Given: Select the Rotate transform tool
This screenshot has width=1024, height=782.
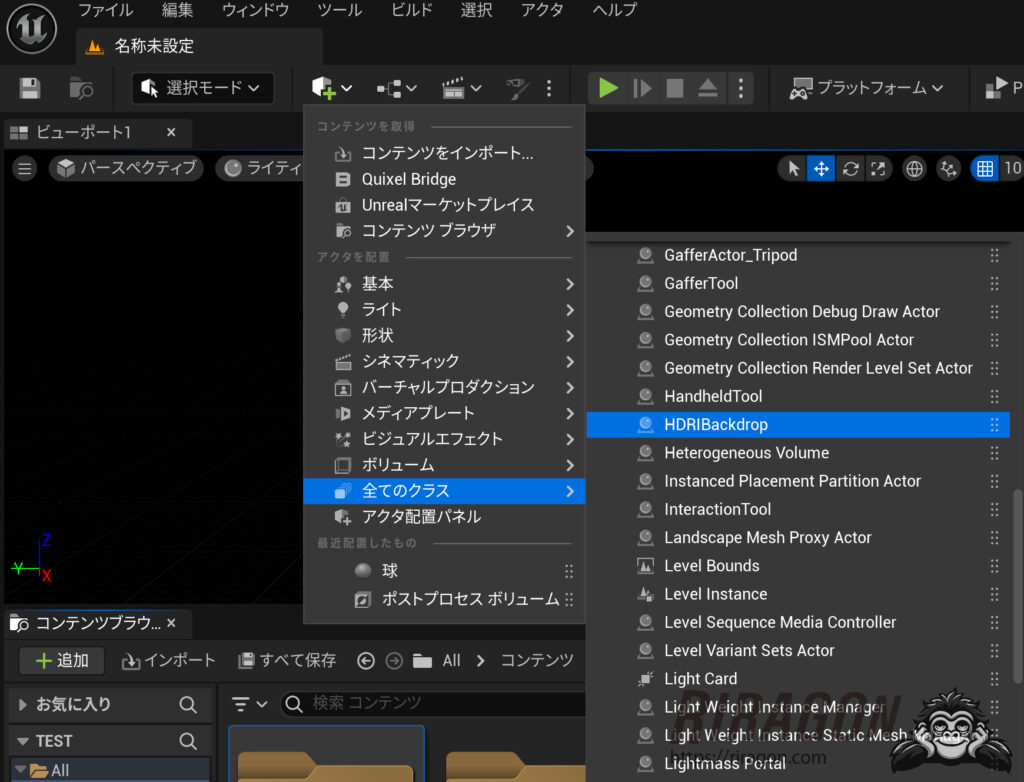Looking at the screenshot, I should 849,168.
